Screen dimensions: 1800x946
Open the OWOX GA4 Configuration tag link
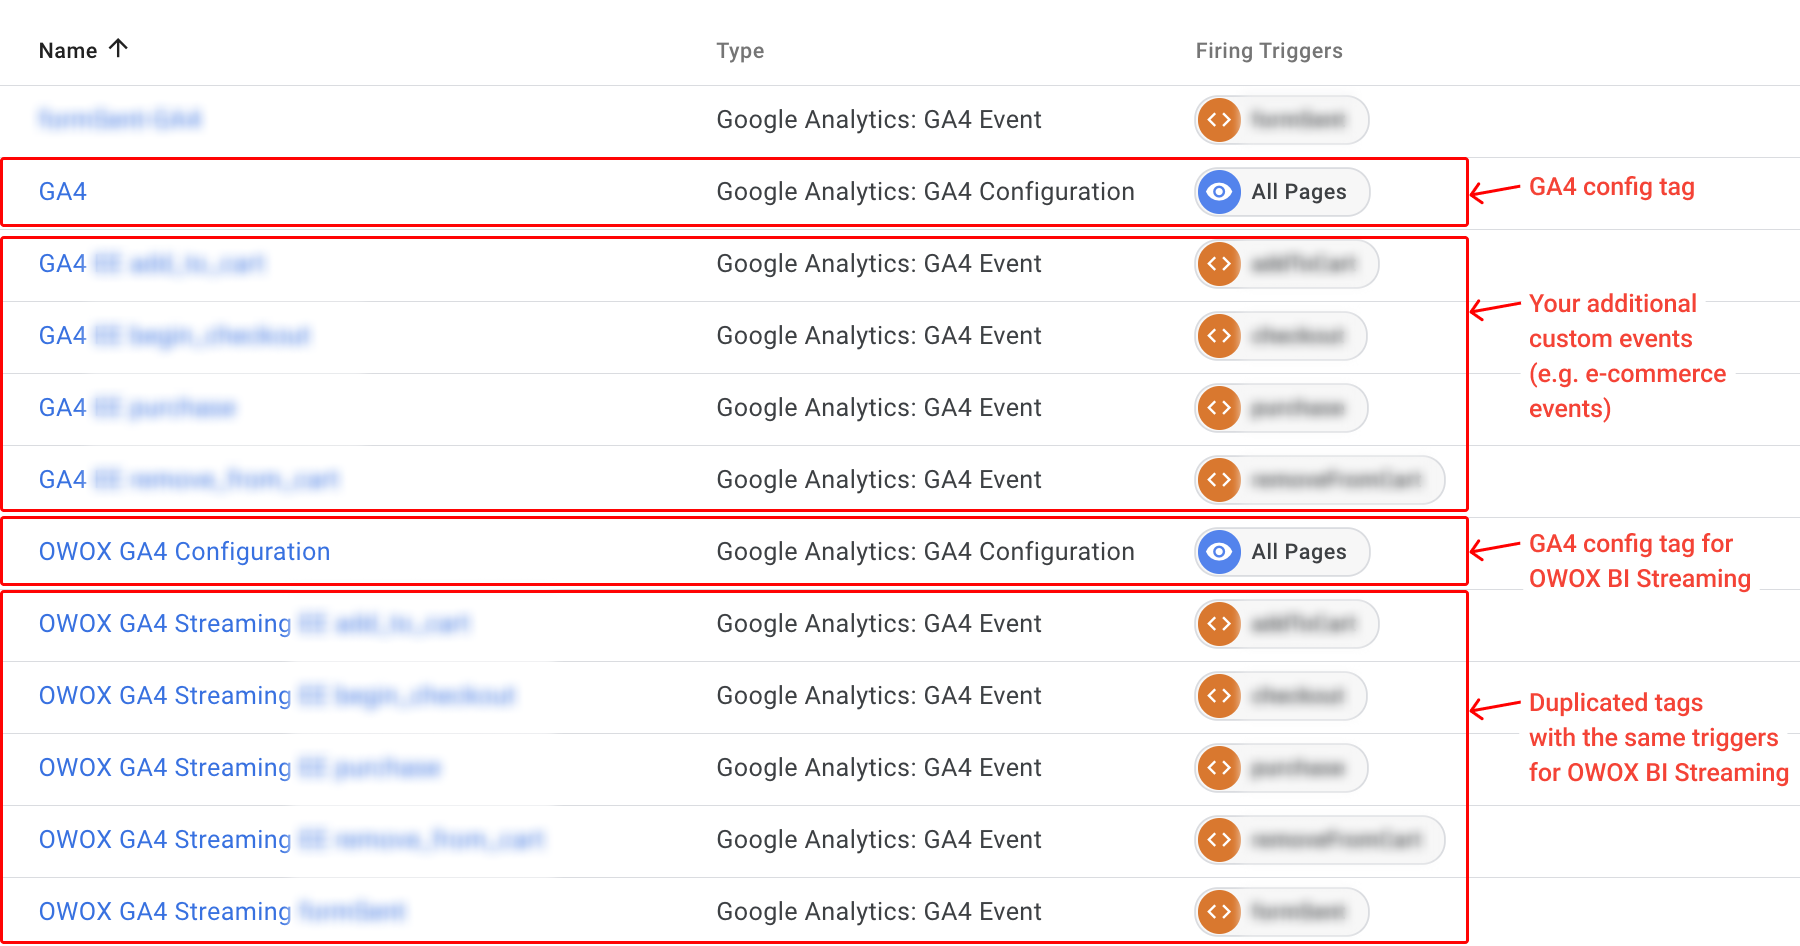184,552
